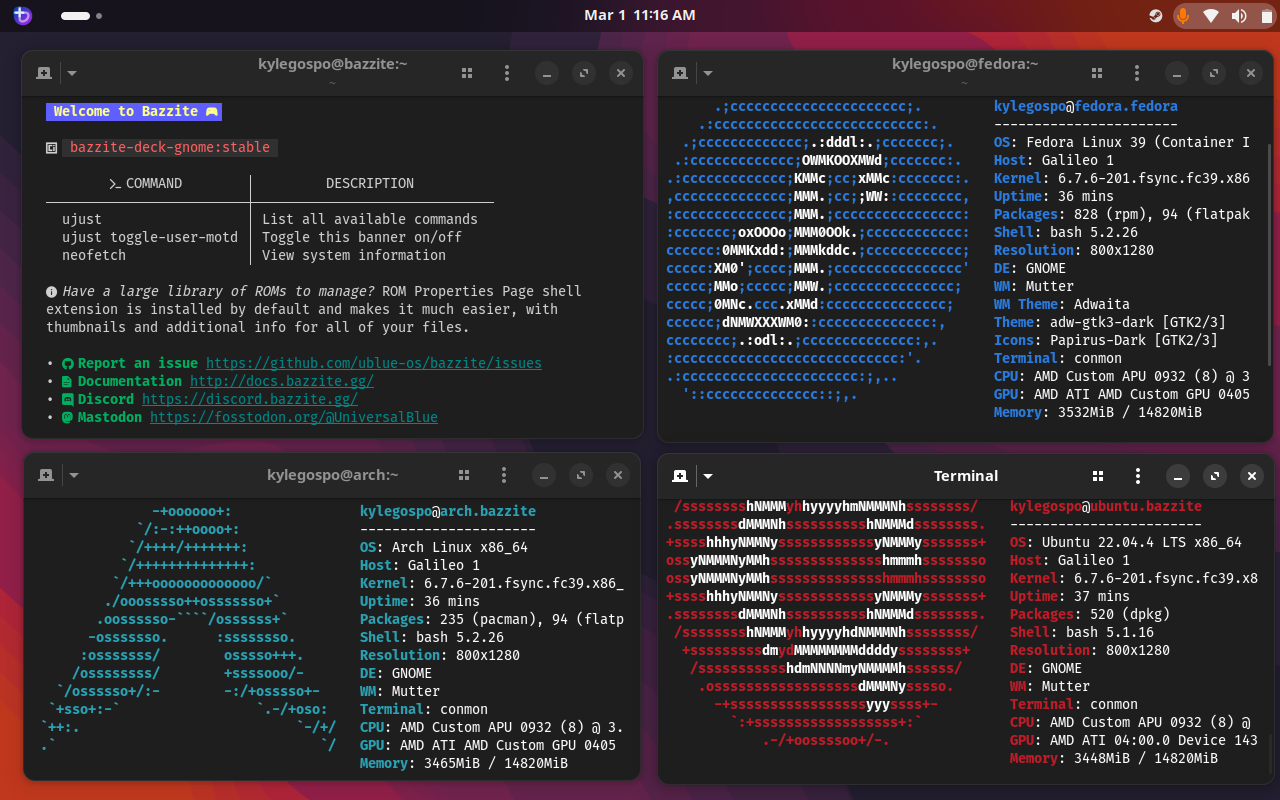Expand the profile dropdown arrow in the bazzite terminal
This screenshot has width=1280, height=800.
tap(72, 73)
